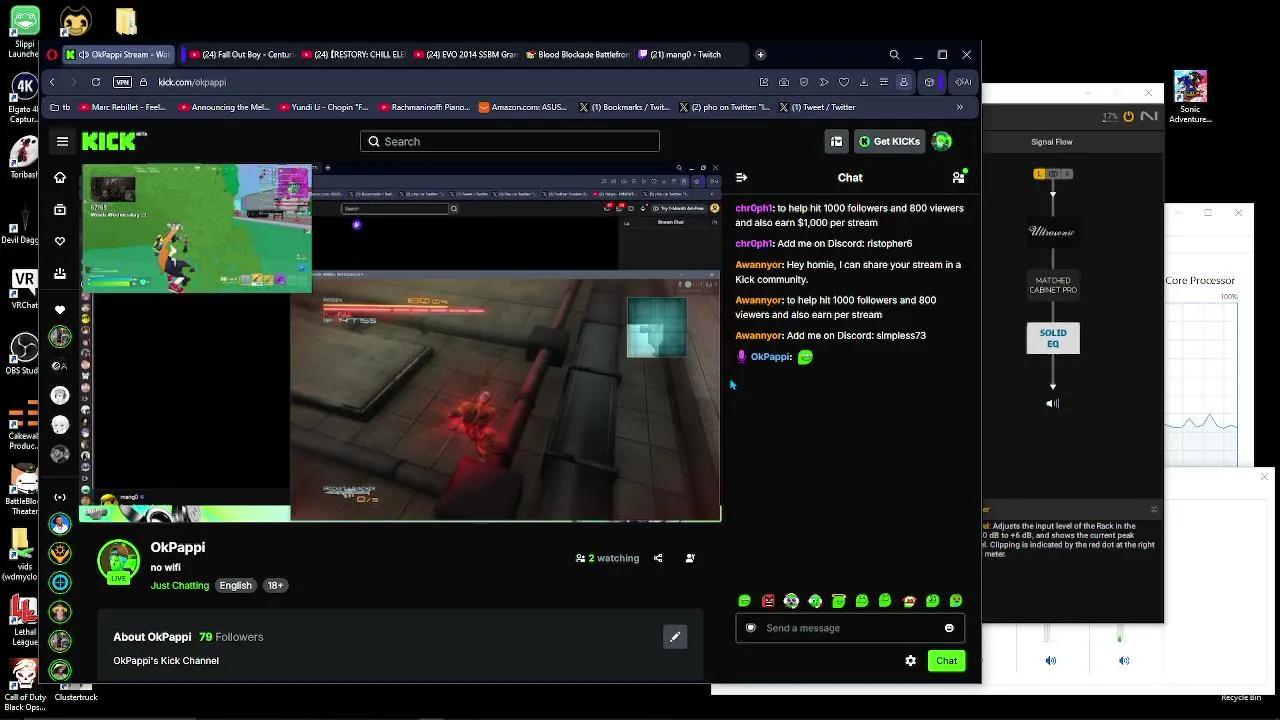Open chat users list icon
1280x720 pixels.
pos(958,177)
